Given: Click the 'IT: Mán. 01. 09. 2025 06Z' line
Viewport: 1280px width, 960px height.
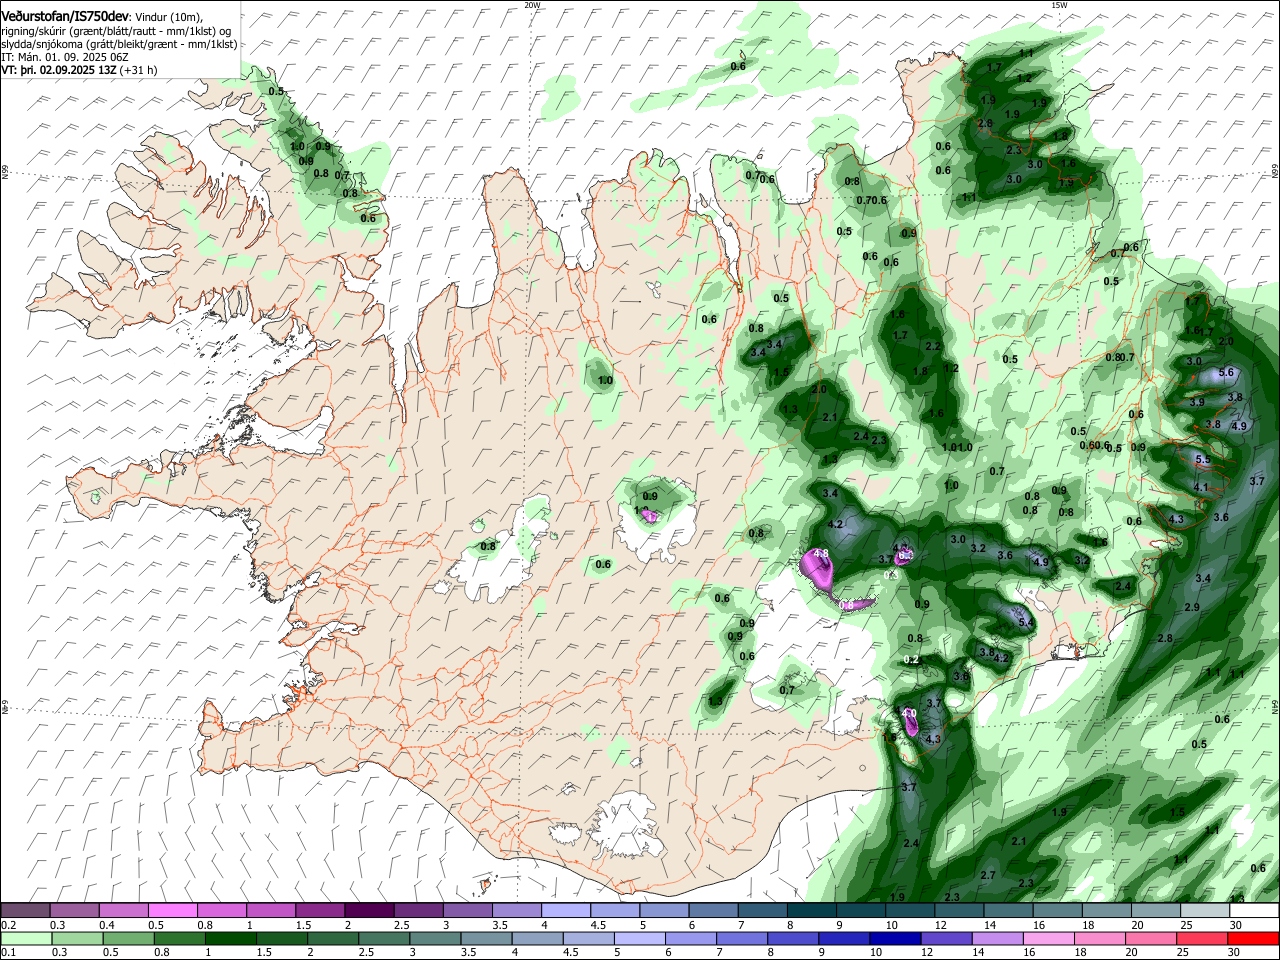Looking at the screenshot, I should point(65,58).
